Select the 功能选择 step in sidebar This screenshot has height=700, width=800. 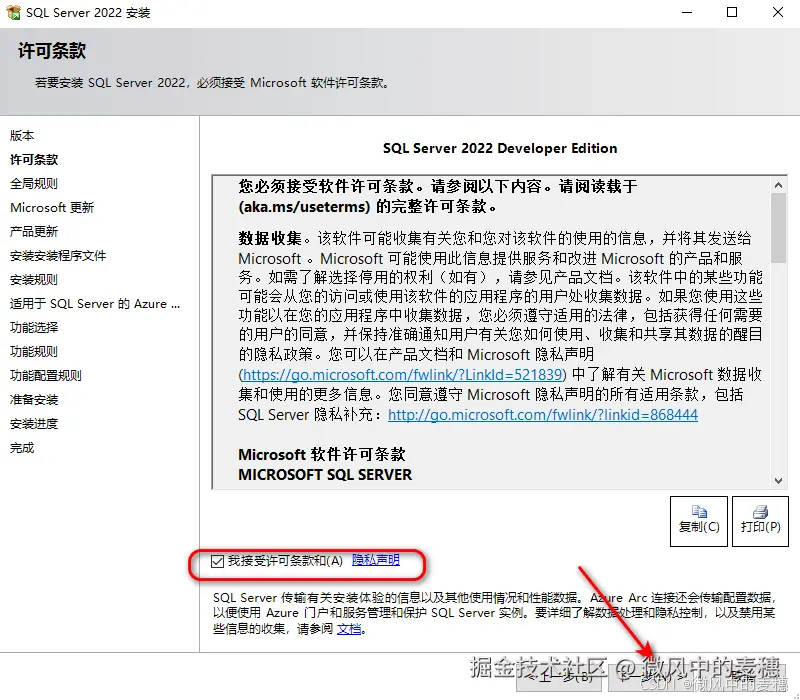click(x=34, y=328)
